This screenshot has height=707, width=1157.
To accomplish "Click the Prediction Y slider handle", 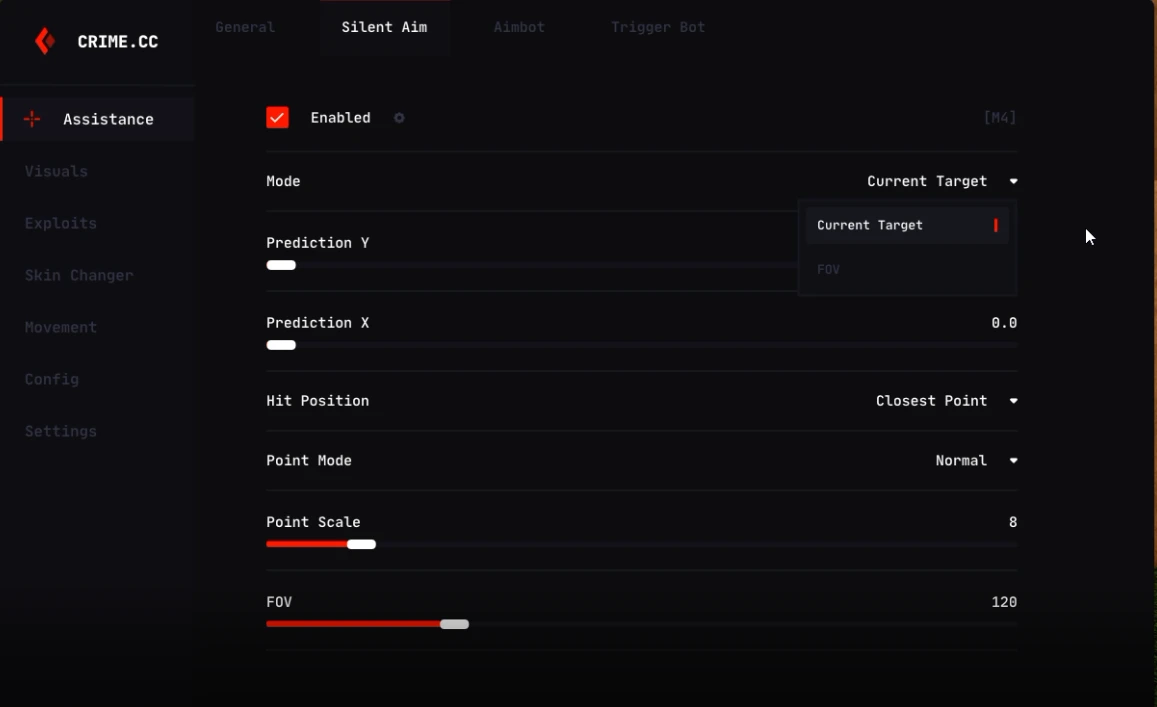I will 281,266.
